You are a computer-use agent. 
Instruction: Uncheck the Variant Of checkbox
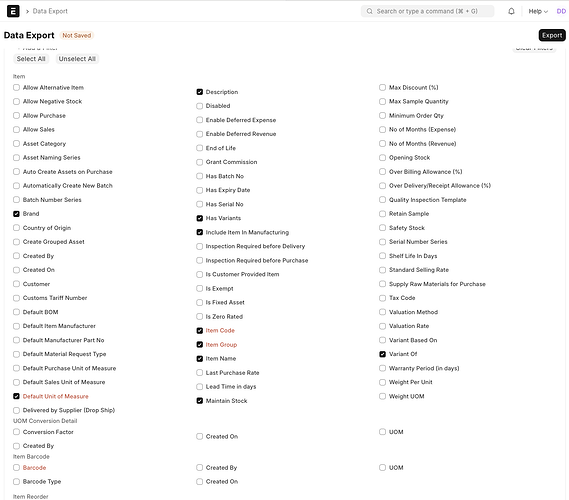point(382,354)
